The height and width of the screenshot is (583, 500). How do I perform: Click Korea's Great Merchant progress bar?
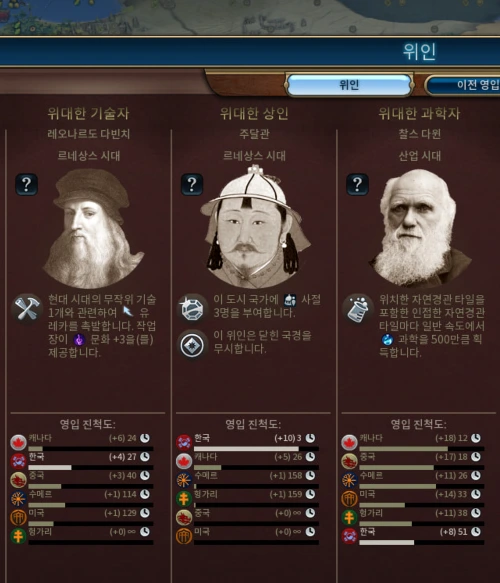point(256,449)
